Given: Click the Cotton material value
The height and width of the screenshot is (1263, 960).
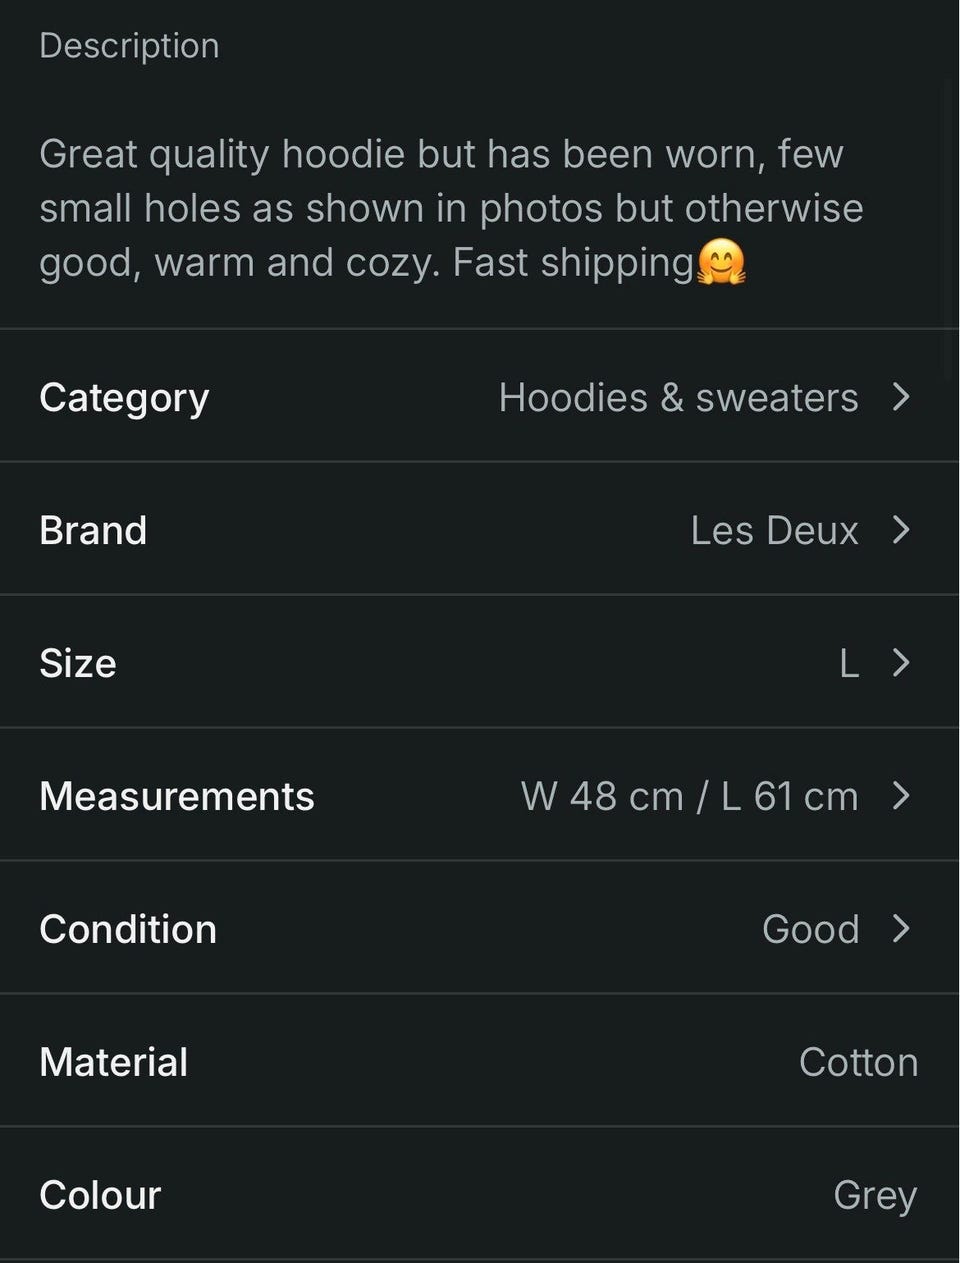Looking at the screenshot, I should click(858, 1063).
